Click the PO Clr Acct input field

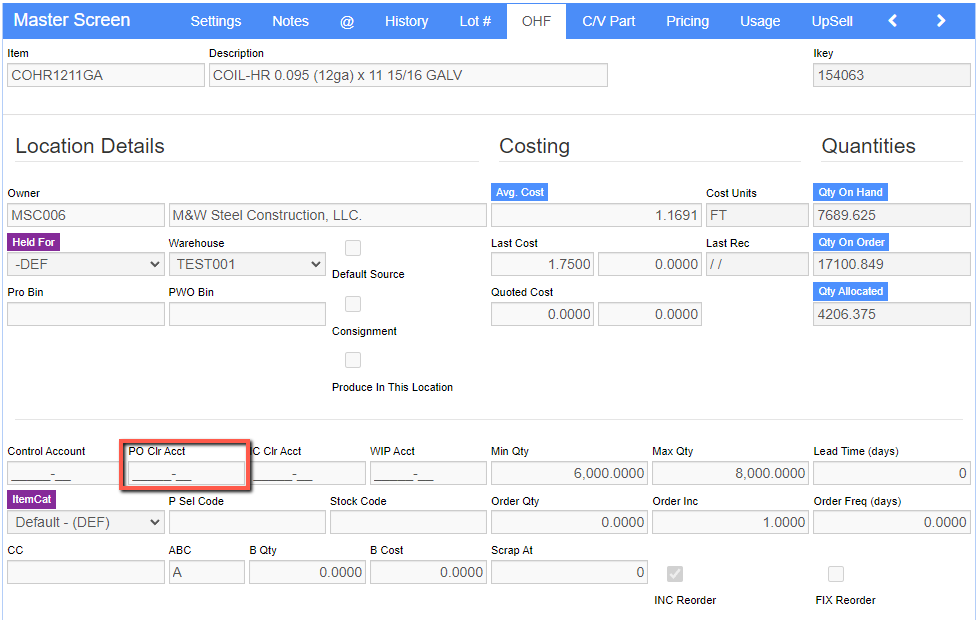186,473
